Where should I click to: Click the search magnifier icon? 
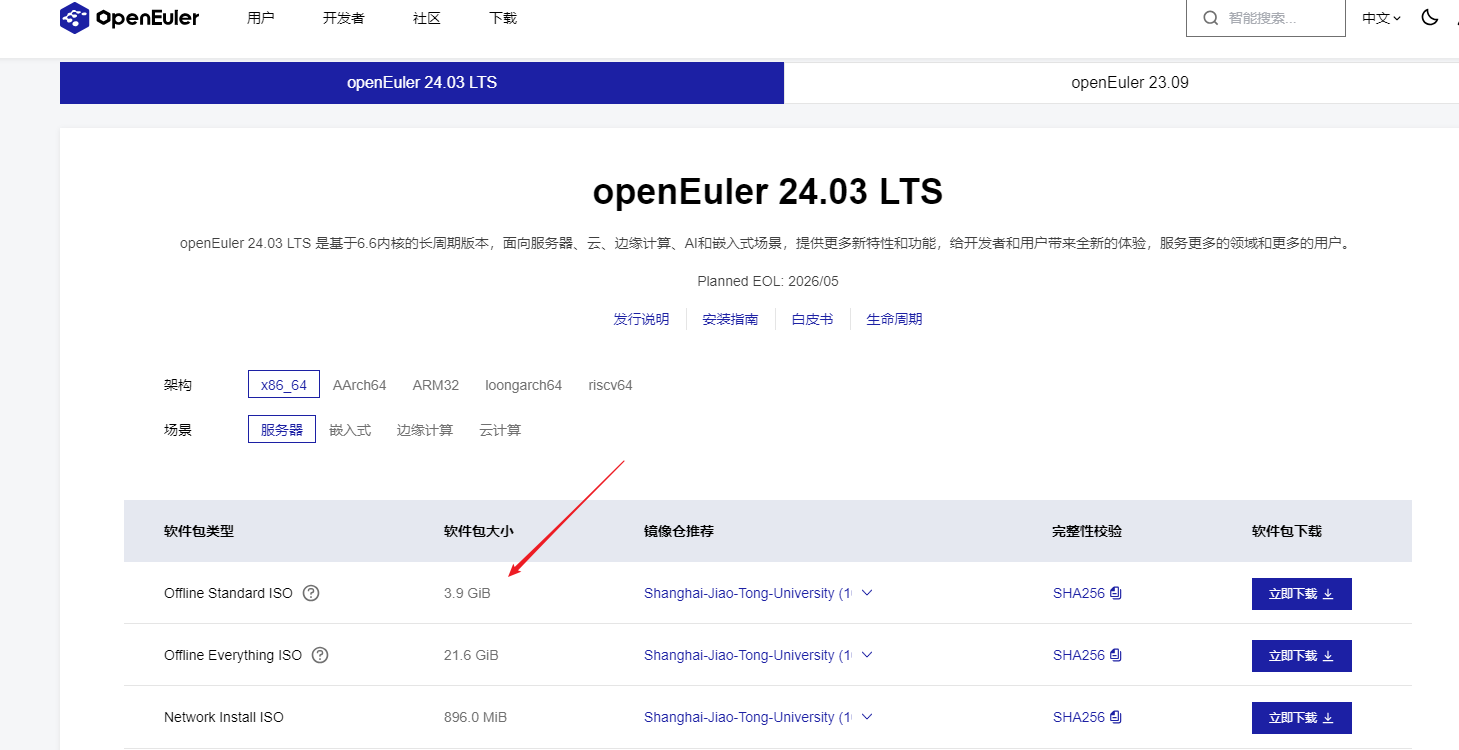pyautogui.click(x=1211, y=18)
